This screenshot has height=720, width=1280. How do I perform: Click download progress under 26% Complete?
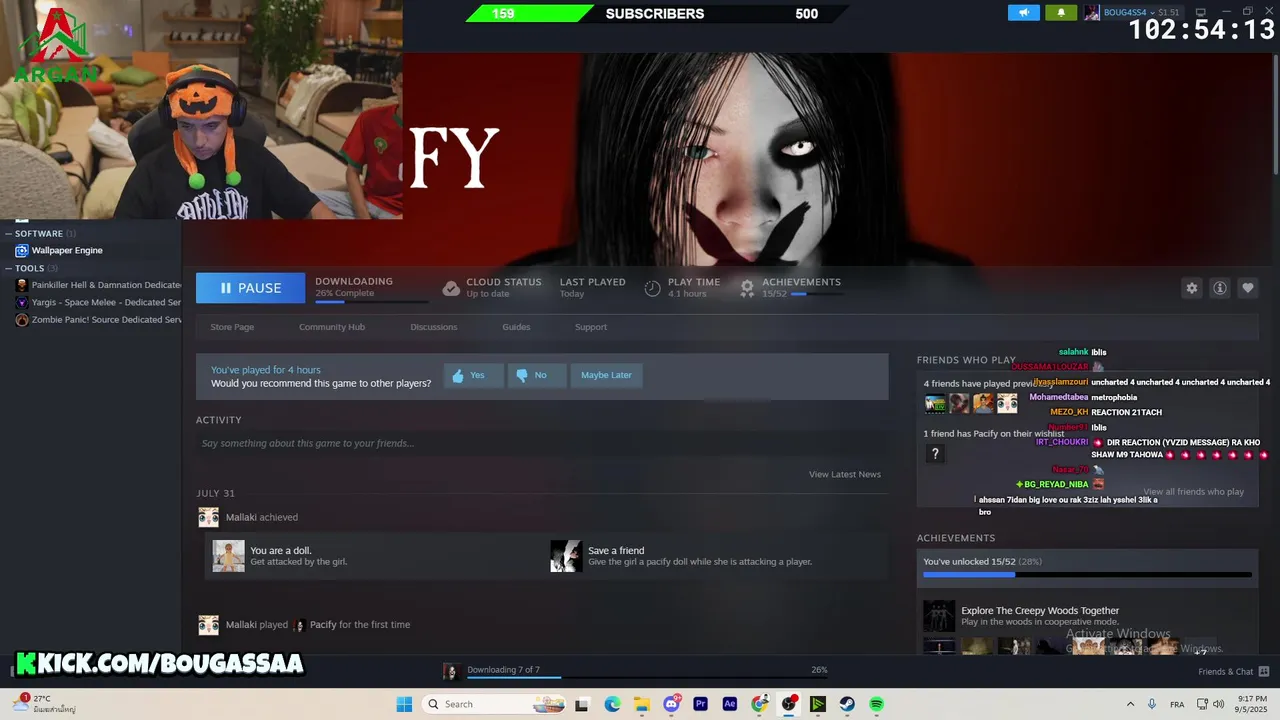point(371,301)
